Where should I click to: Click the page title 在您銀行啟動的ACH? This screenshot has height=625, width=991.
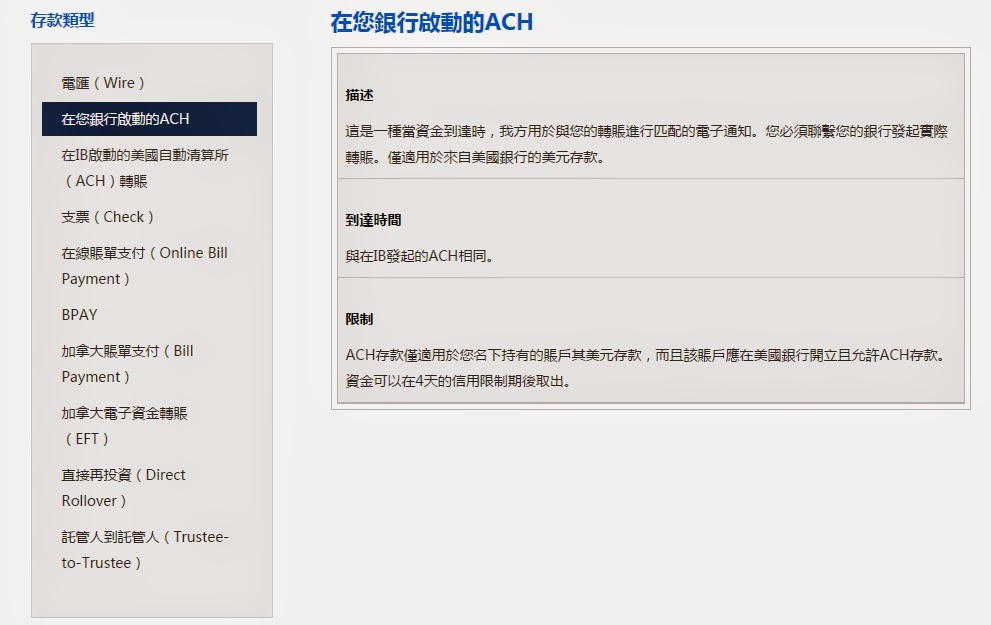(432, 22)
